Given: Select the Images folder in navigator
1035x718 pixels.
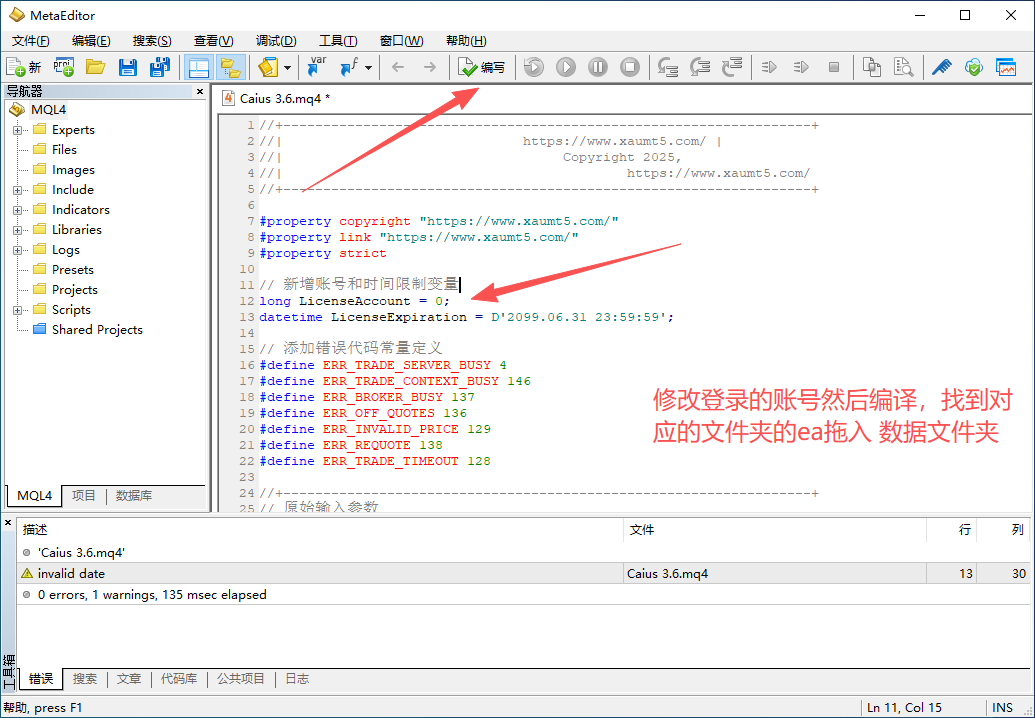Looking at the screenshot, I should [73, 170].
